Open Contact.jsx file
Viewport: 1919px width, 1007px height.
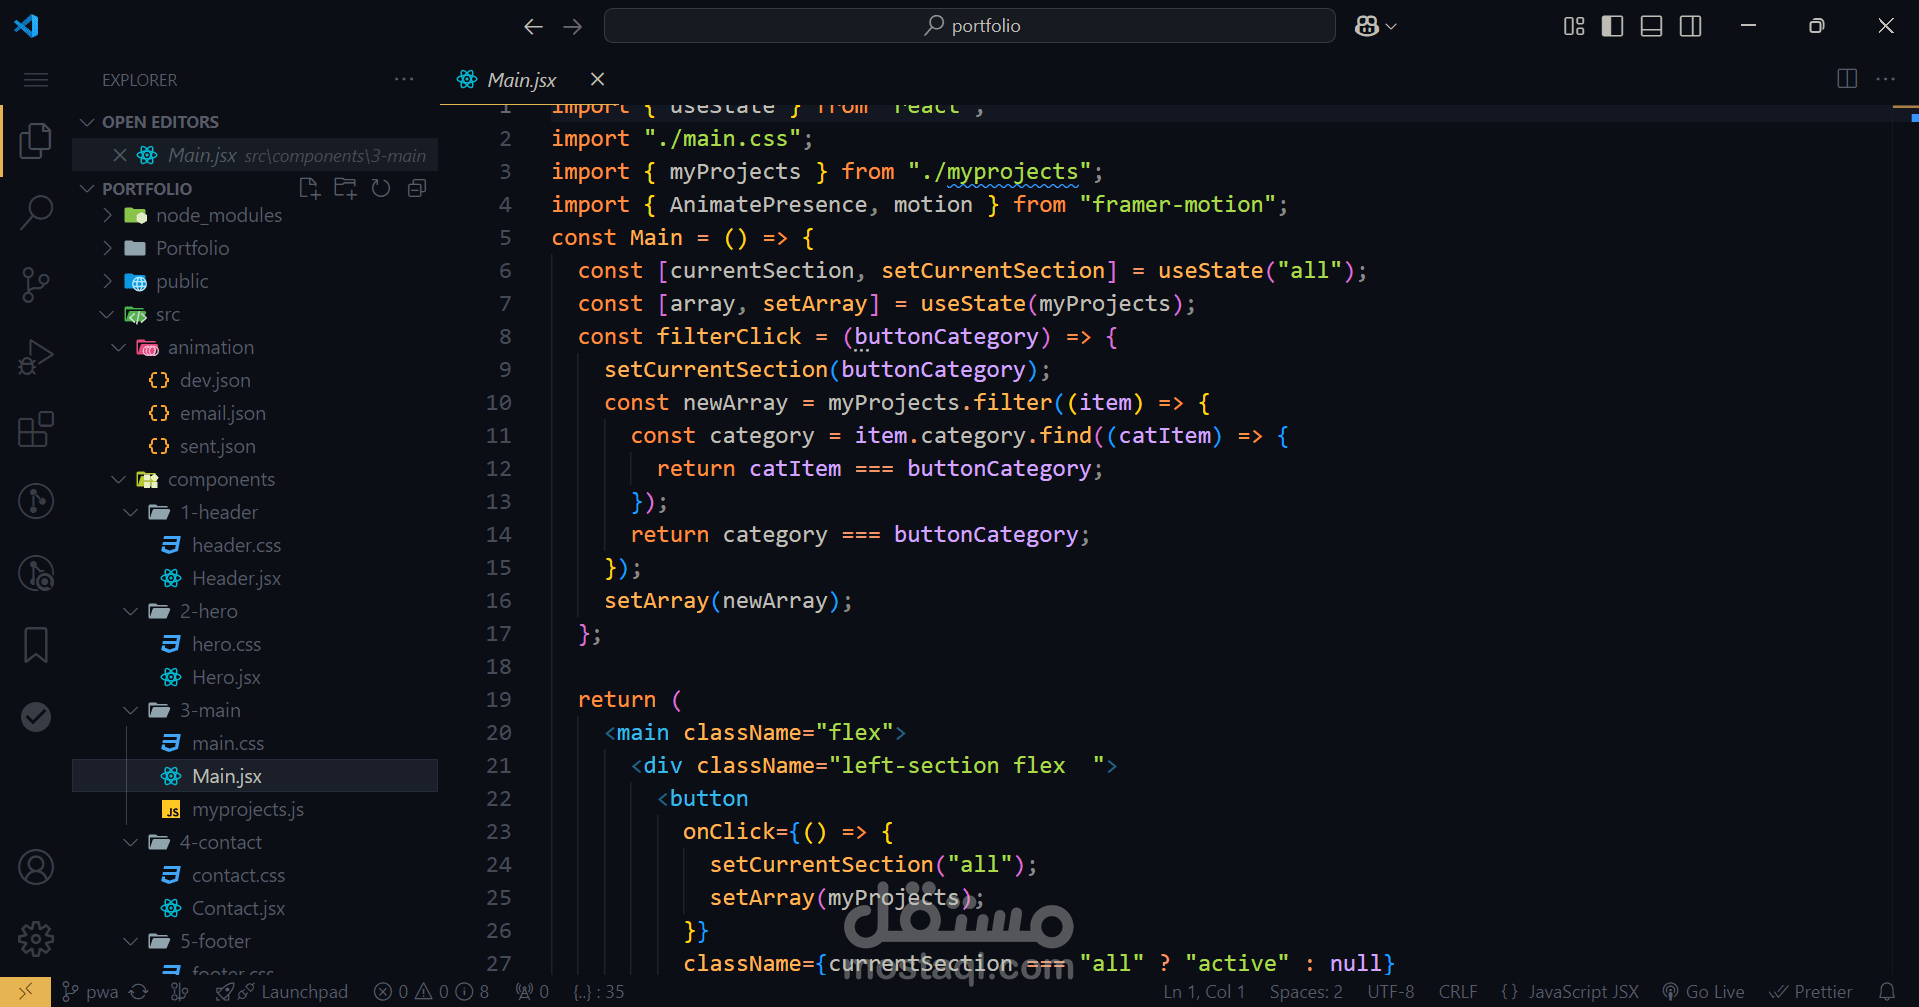(x=238, y=908)
